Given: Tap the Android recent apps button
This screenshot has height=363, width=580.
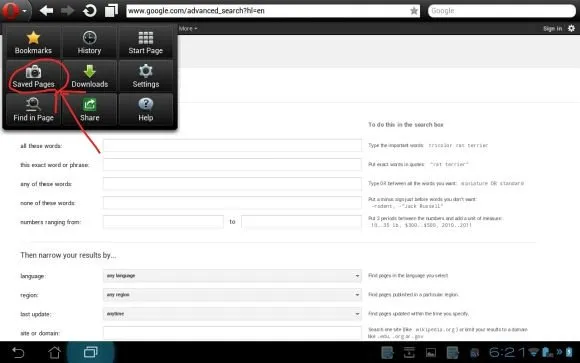Looking at the screenshot, I should point(91,352).
